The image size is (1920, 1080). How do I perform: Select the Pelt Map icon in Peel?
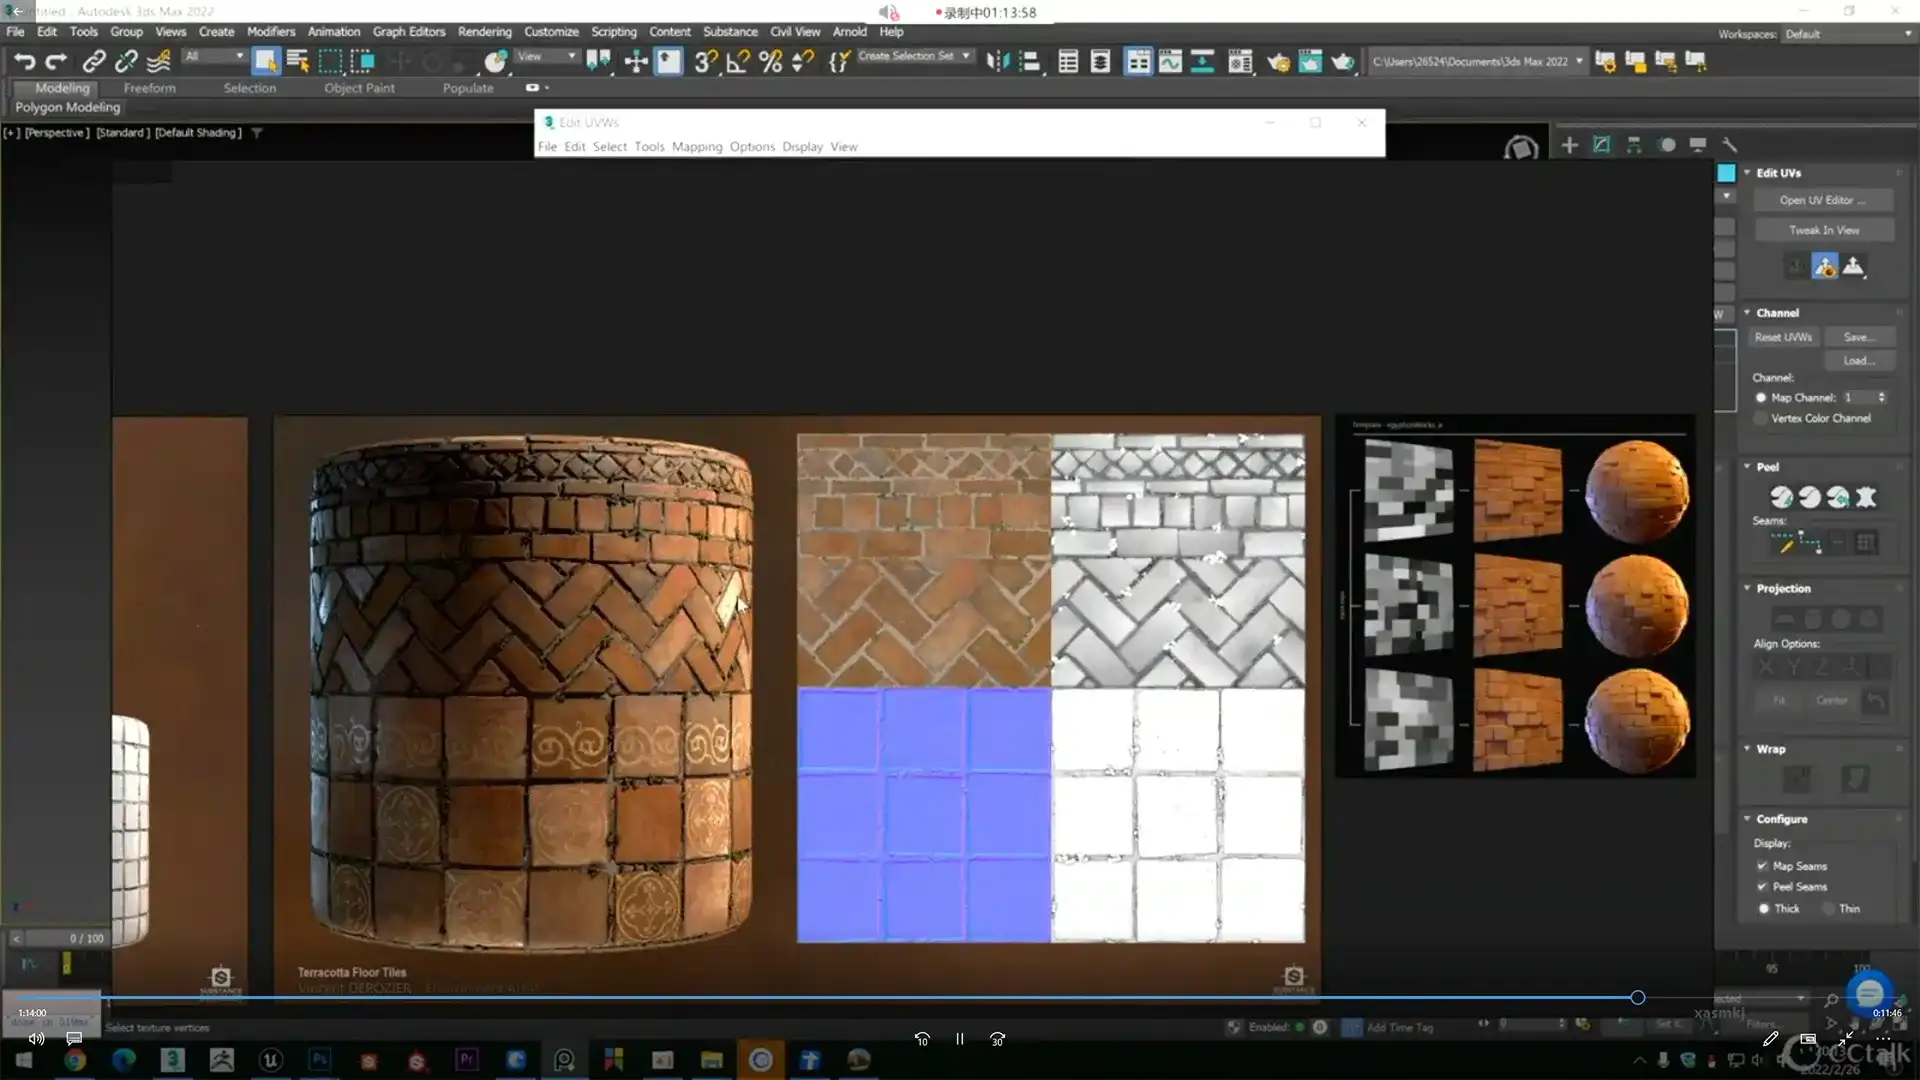1865,497
